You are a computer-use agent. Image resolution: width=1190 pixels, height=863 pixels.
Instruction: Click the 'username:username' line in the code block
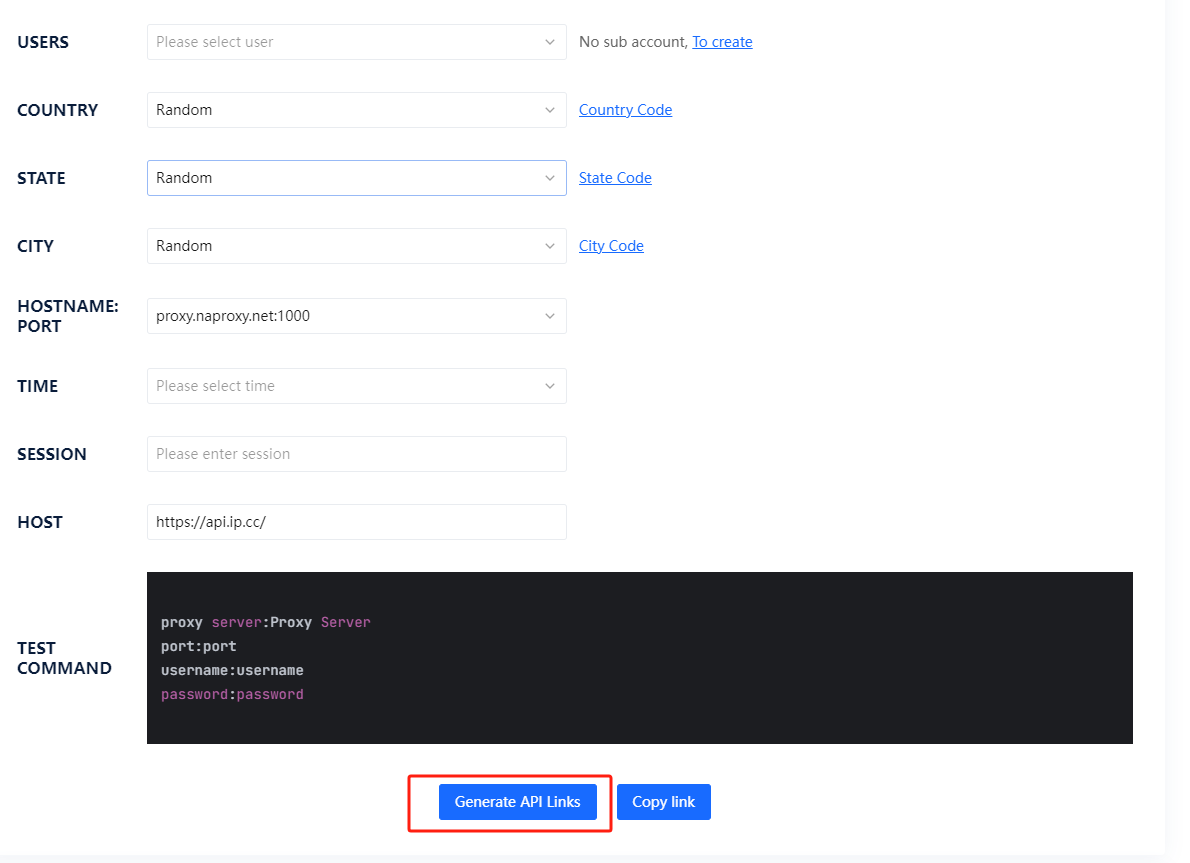pyautogui.click(x=232, y=670)
